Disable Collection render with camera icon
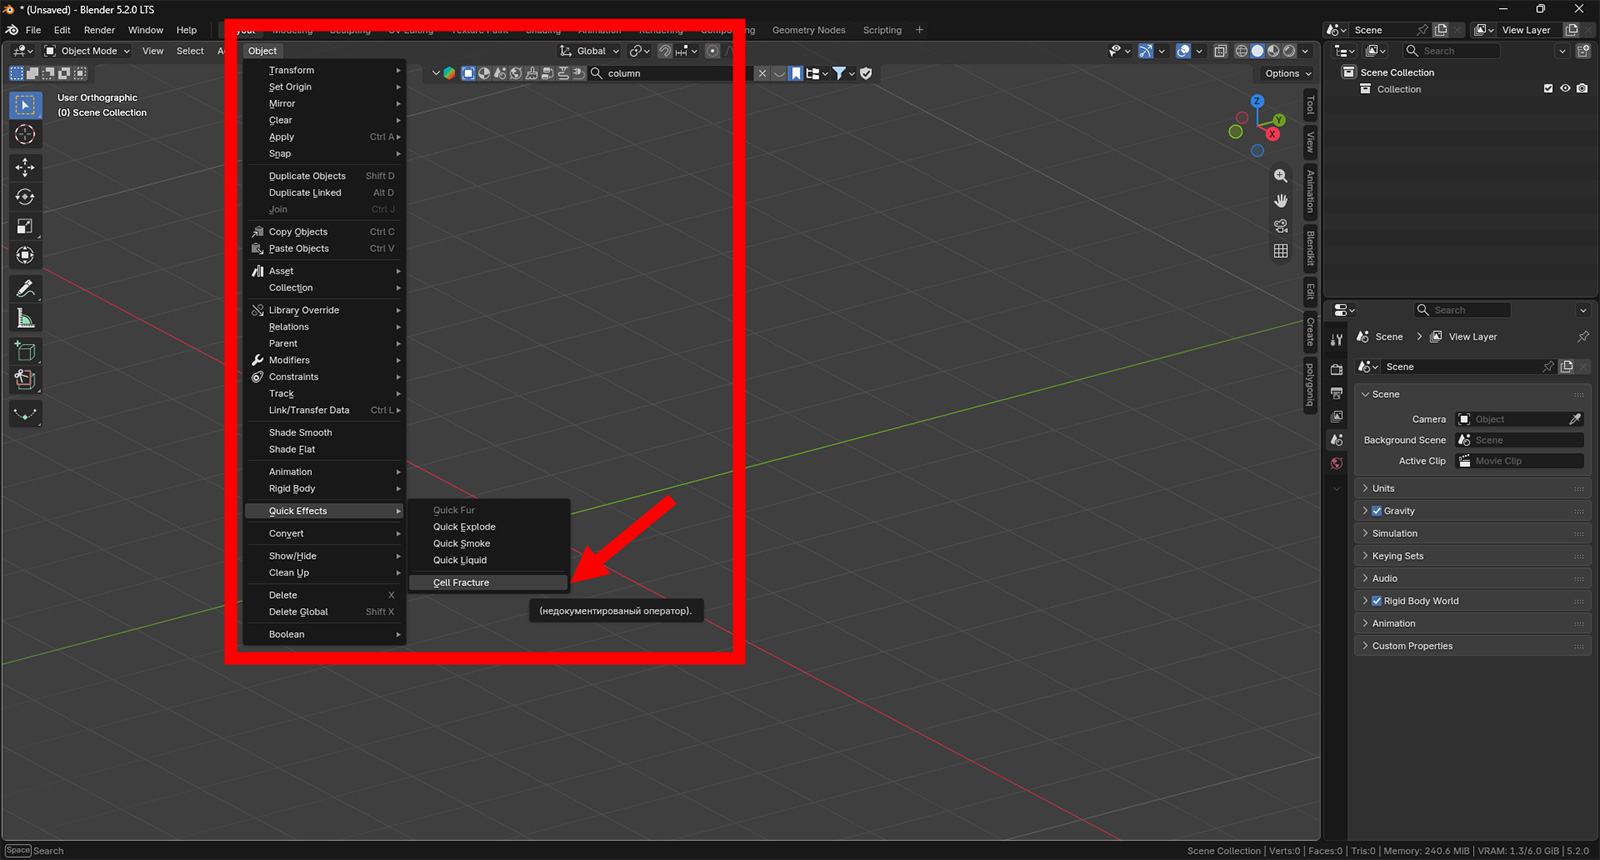The image size is (1600, 860). click(x=1582, y=89)
